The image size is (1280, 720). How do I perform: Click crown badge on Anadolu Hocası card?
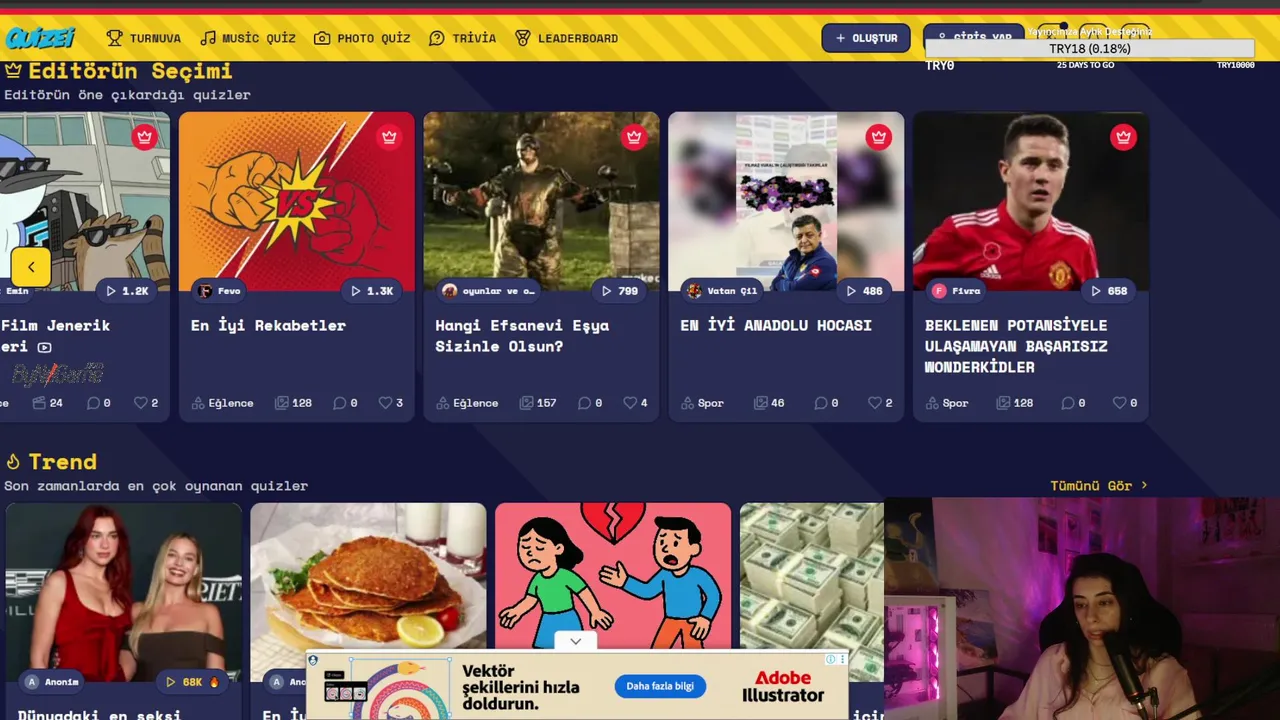point(878,137)
